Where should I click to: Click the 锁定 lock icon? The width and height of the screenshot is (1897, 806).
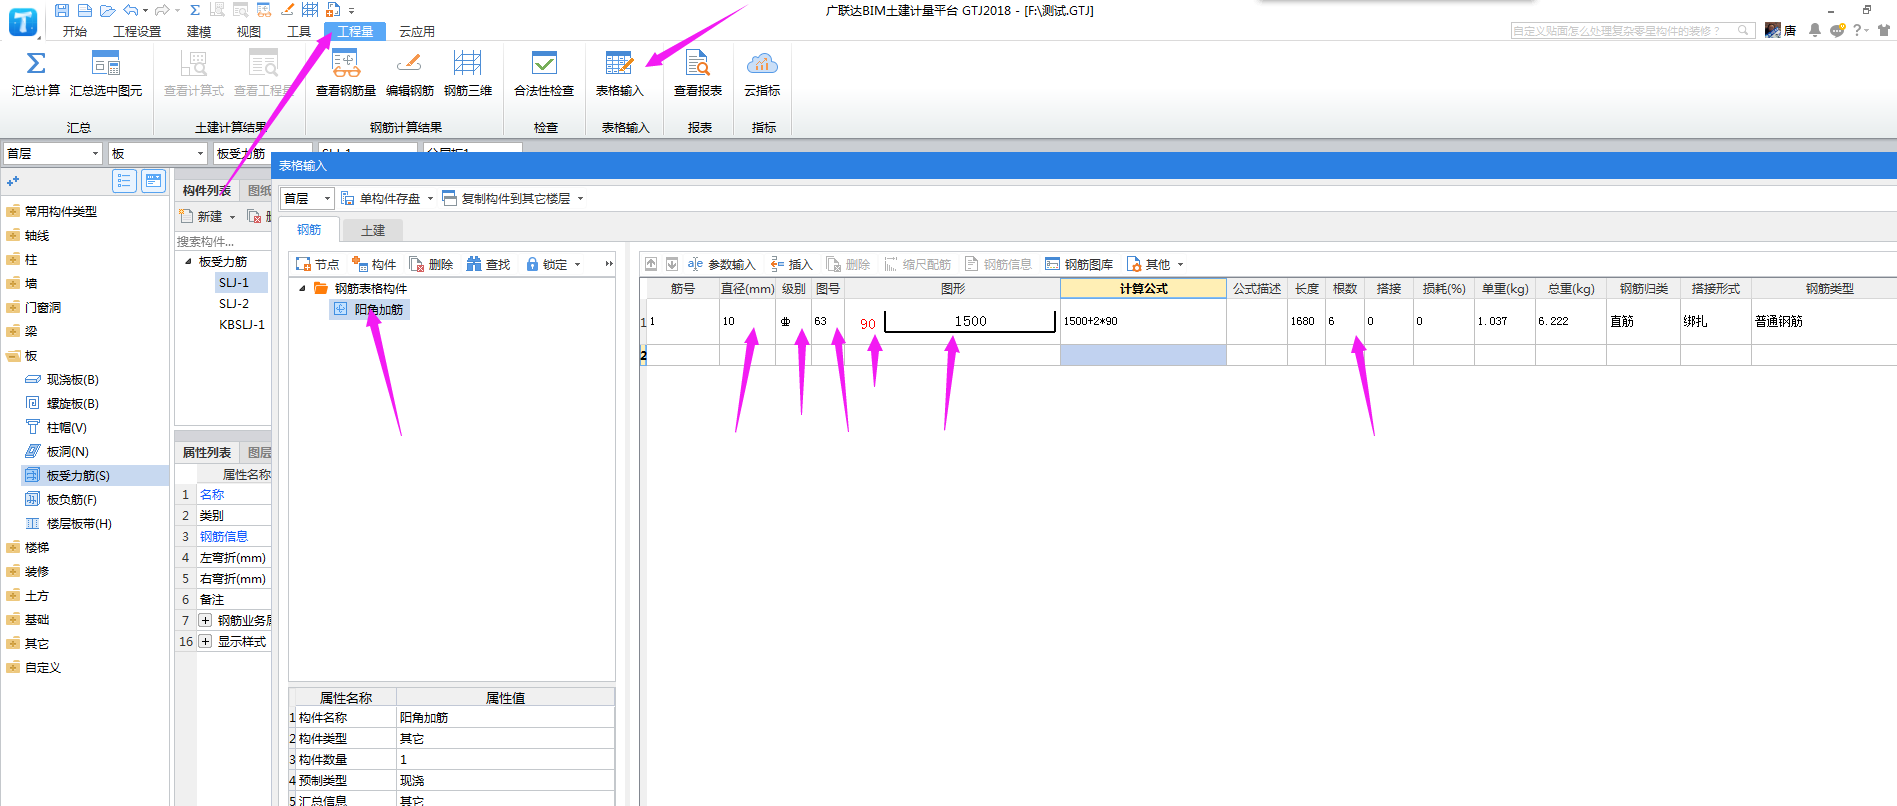pos(532,264)
